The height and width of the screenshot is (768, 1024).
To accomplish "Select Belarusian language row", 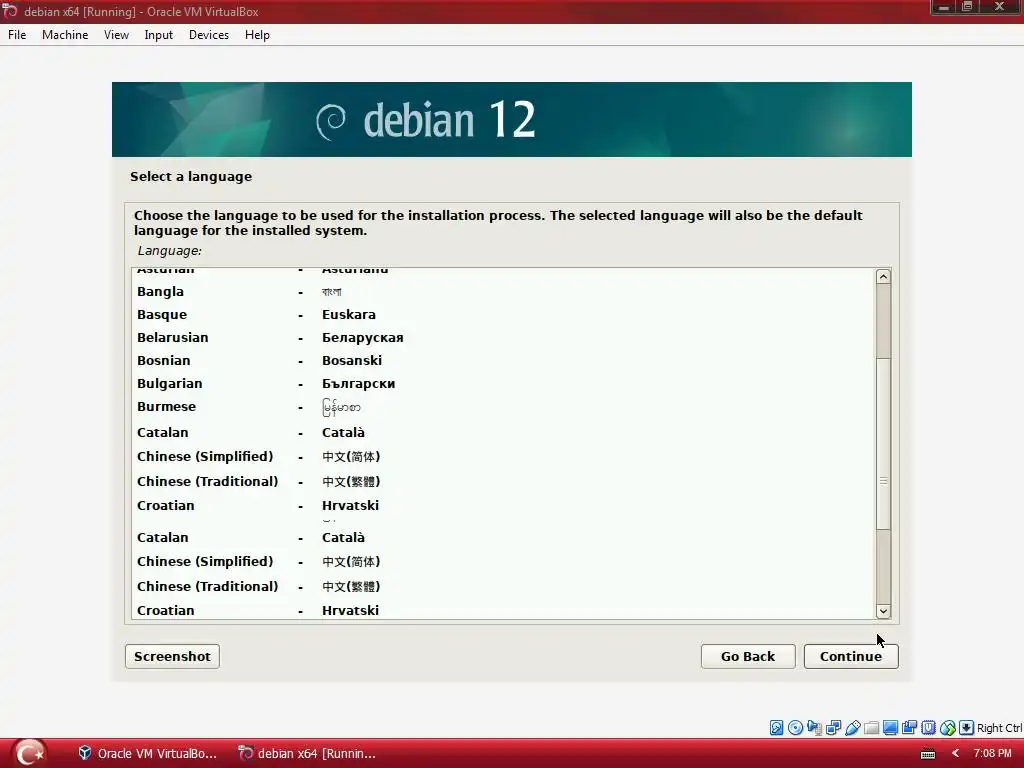I will pyautogui.click(x=503, y=338).
